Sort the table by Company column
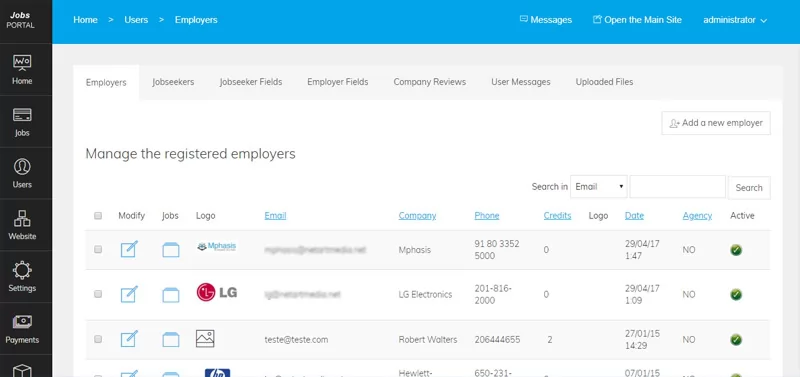Viewport: 800px width, 377px height. pos(417,215)
